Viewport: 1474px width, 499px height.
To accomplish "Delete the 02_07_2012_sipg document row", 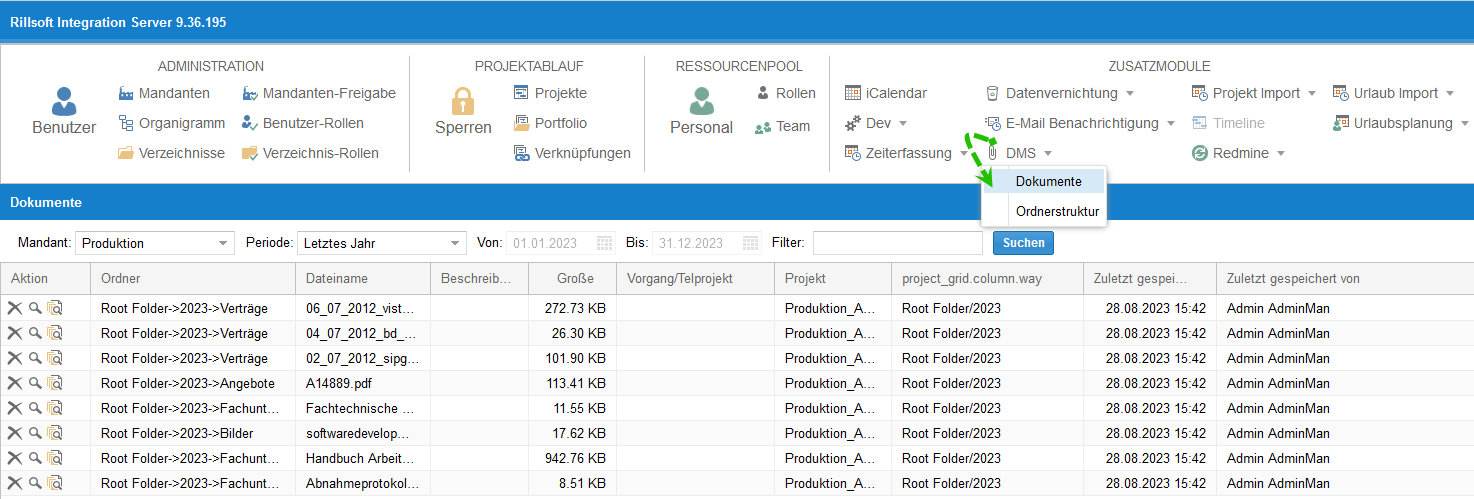I will [15, 358].
